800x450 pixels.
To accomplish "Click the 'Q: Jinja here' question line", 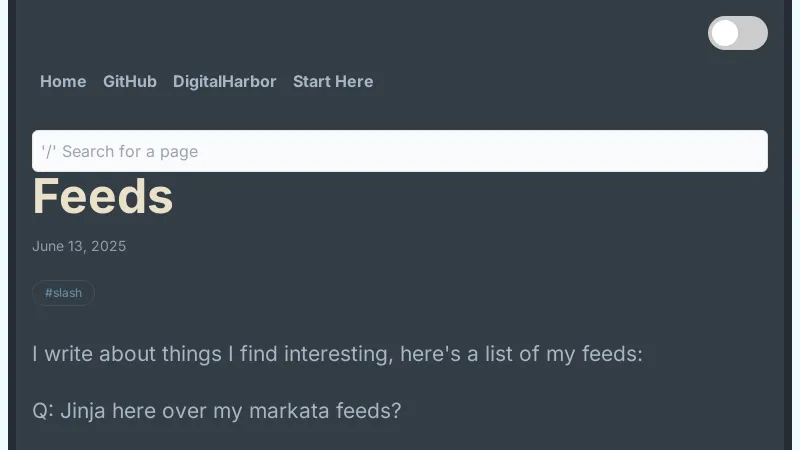I will (x=216, y=411).
